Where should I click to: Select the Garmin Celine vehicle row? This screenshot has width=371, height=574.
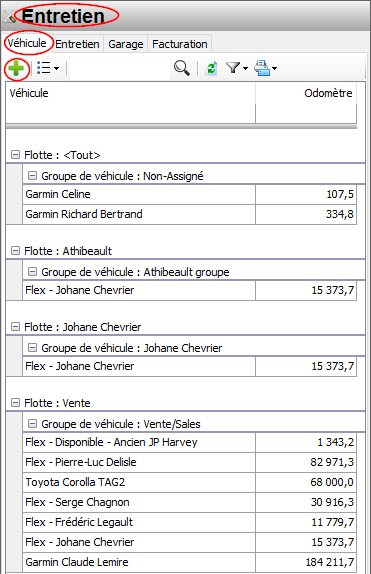tap(189, 194)
